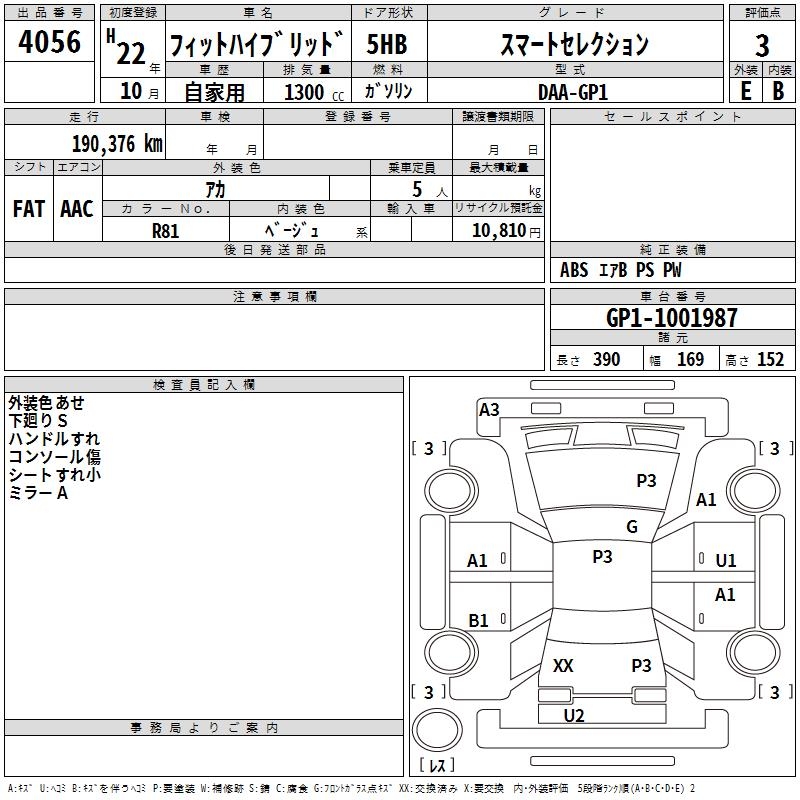Click the G windshield chip marker
800x800 pixels.
(x=631, y=527)
